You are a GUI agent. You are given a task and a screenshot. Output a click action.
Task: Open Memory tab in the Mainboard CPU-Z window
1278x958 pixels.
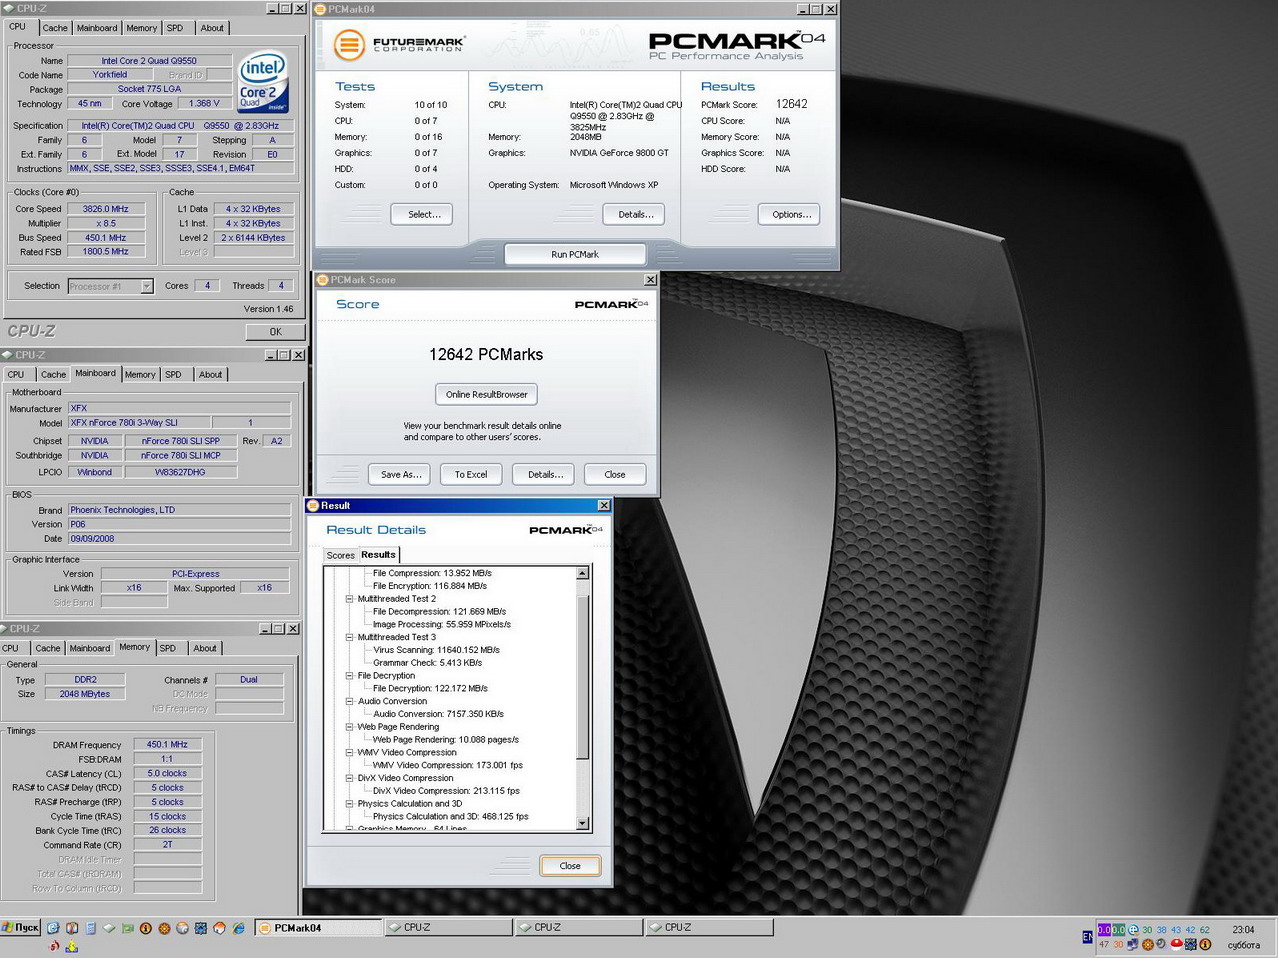coord(140,375)
